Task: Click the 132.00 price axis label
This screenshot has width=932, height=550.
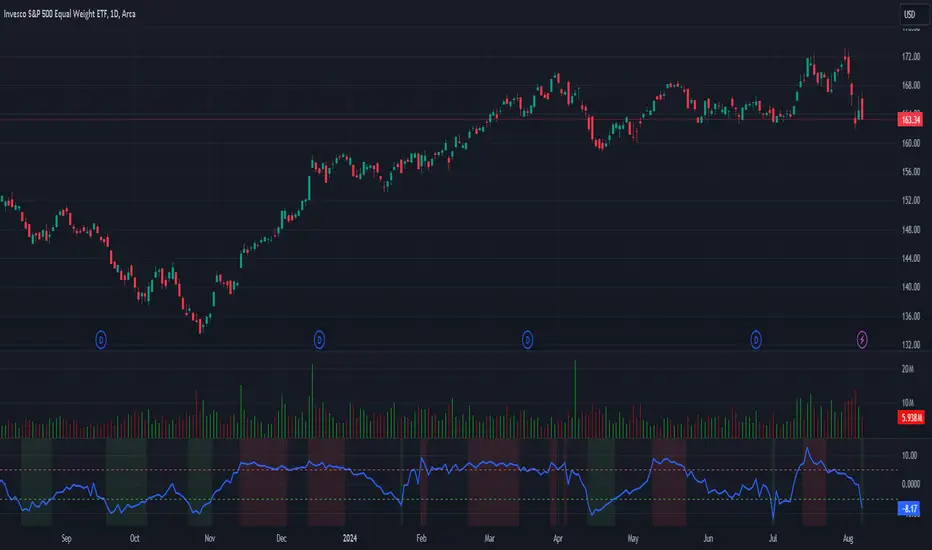Action: (x=911, y=344)
